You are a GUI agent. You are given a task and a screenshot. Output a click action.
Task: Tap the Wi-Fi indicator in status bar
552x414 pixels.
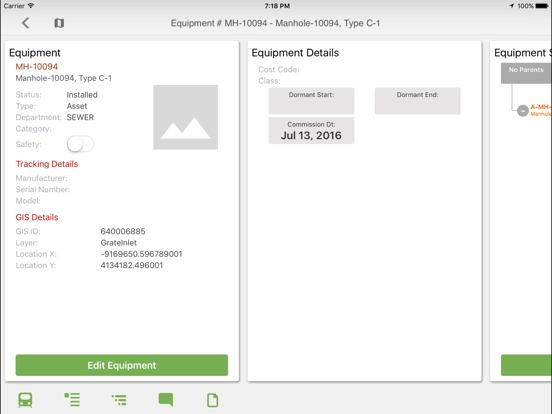[x=31, y=6]
